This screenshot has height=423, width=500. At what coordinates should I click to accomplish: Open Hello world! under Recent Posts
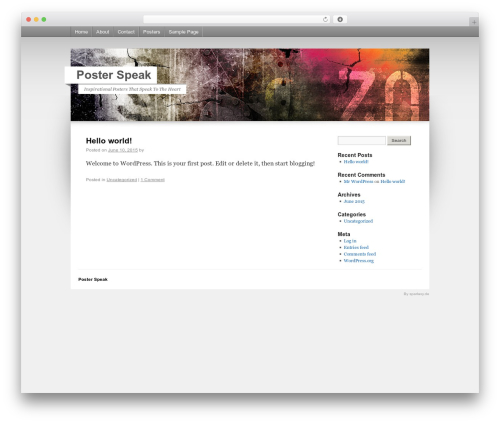tap(356, 162)
